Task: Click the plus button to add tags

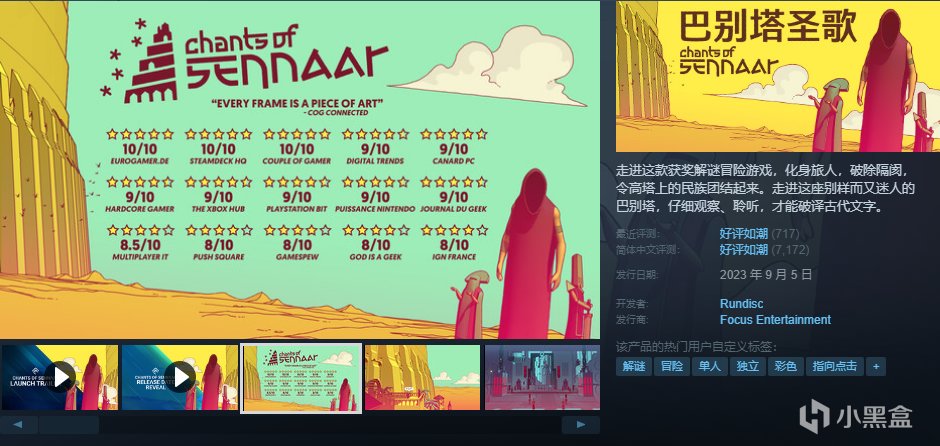Action: coord(876,366)
